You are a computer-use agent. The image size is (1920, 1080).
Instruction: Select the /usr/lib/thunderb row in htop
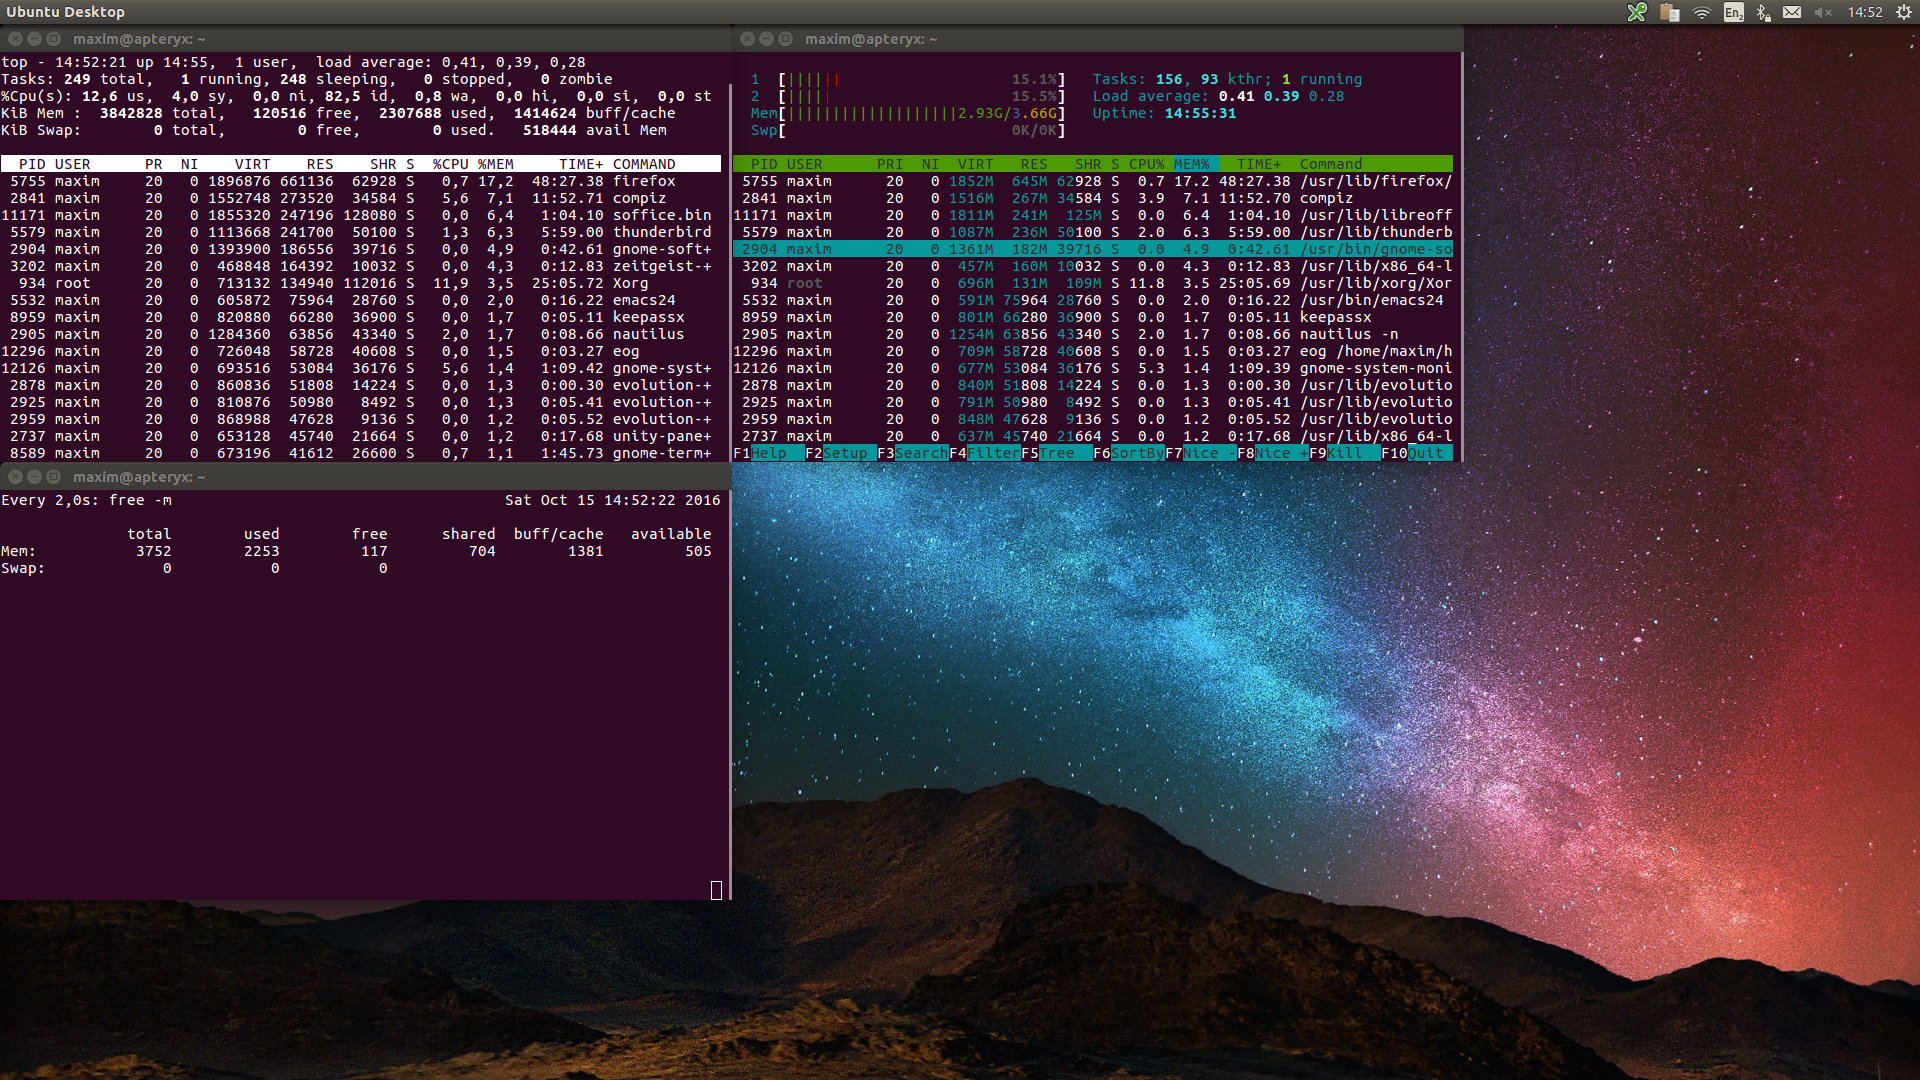pos(1093,232)
